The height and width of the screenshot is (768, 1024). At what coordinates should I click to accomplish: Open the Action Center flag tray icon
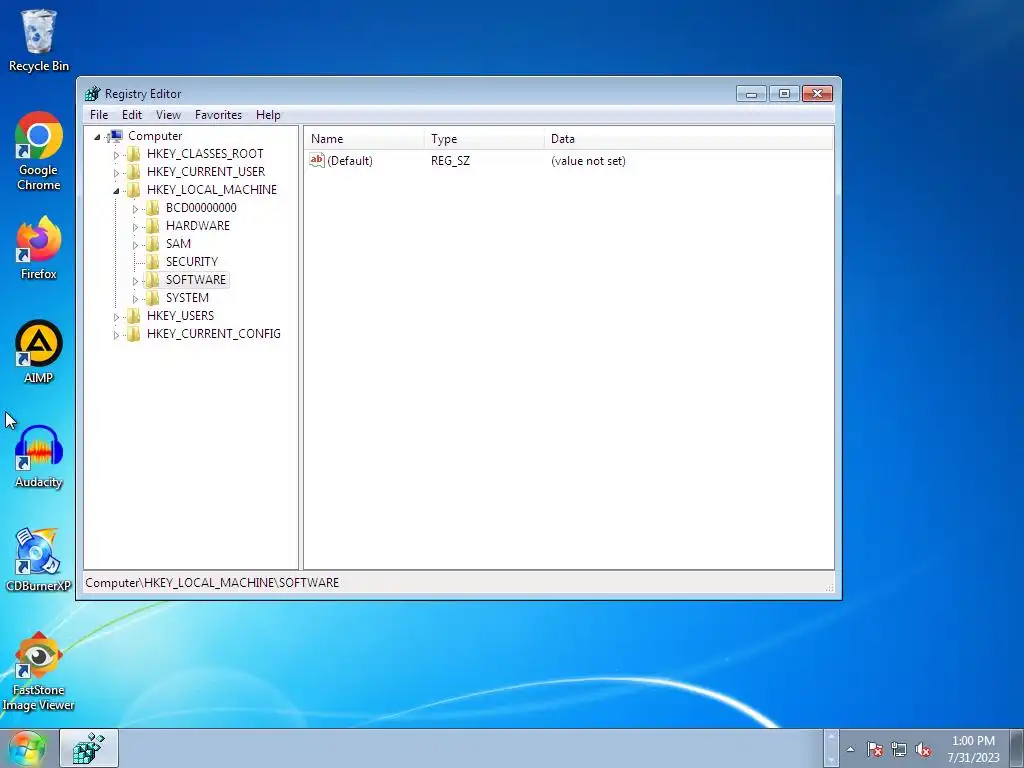(875, 749)
